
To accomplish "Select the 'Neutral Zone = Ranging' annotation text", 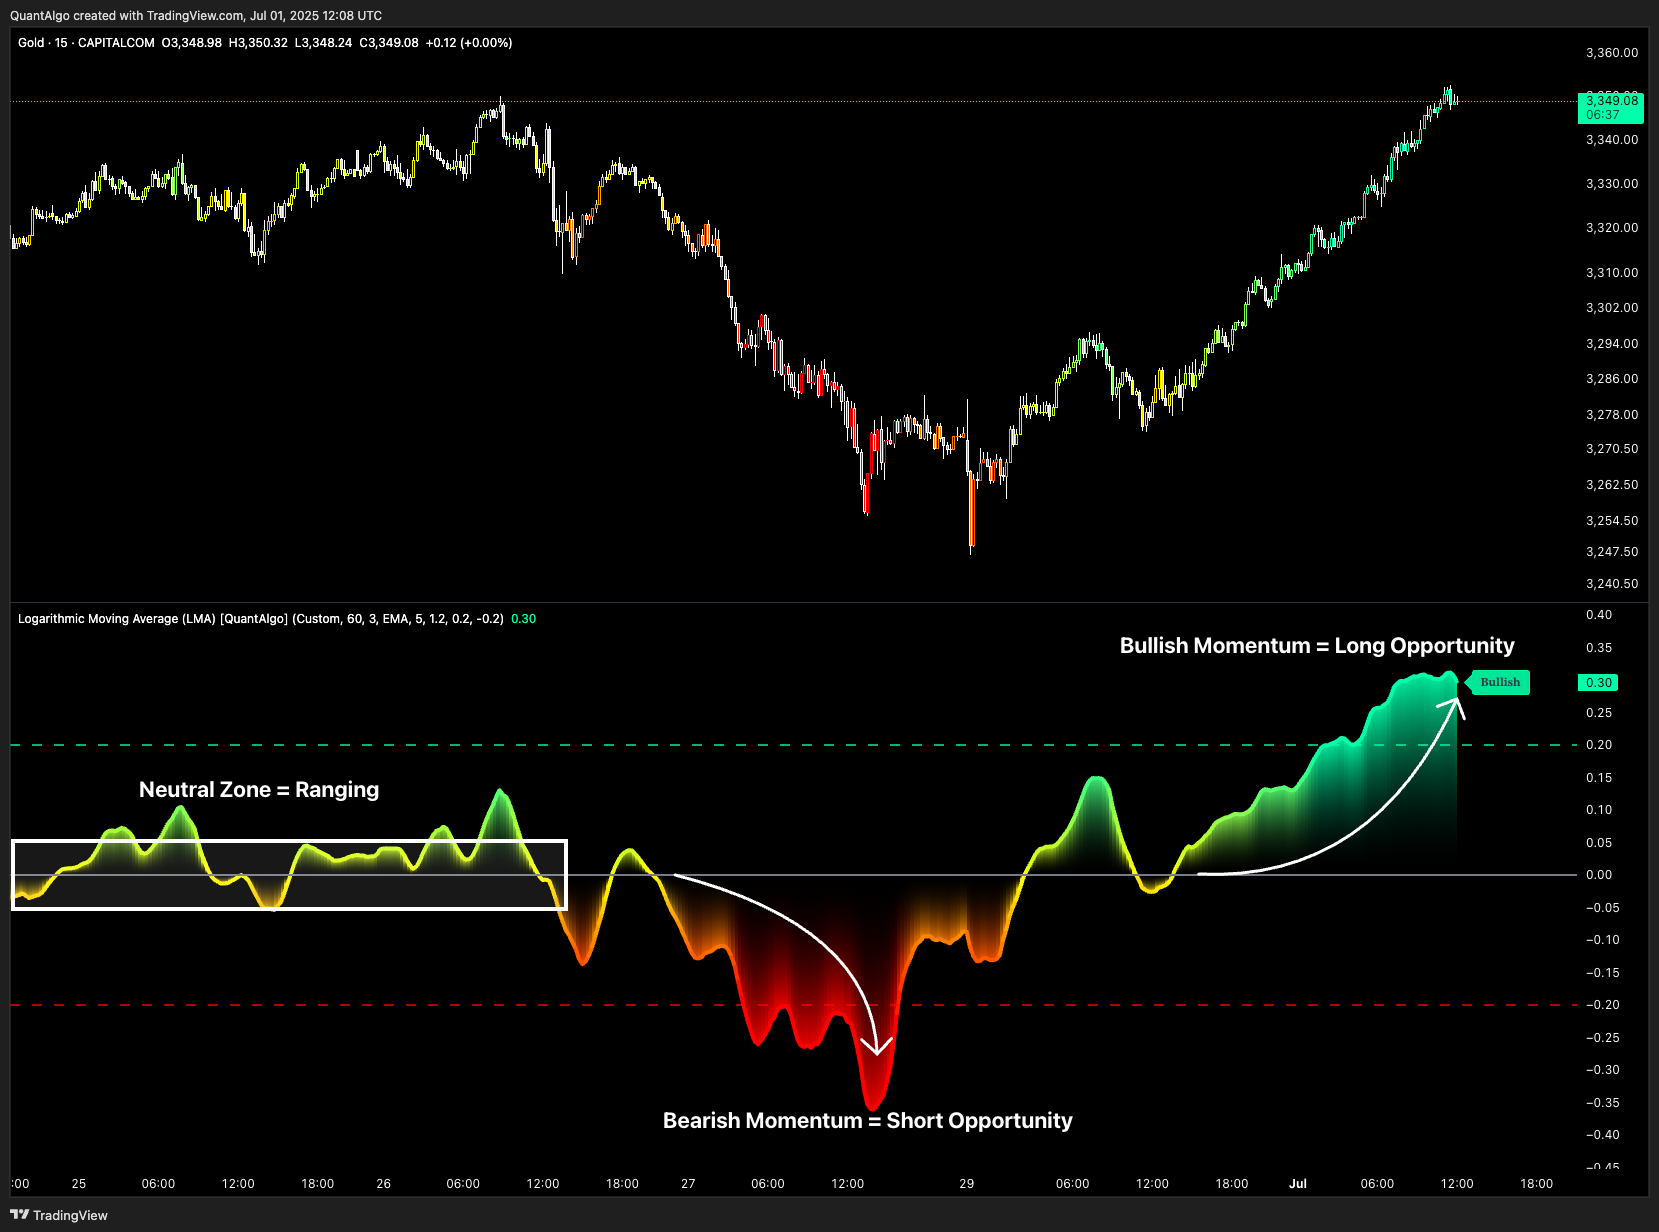I will click(x=259, y=790).
